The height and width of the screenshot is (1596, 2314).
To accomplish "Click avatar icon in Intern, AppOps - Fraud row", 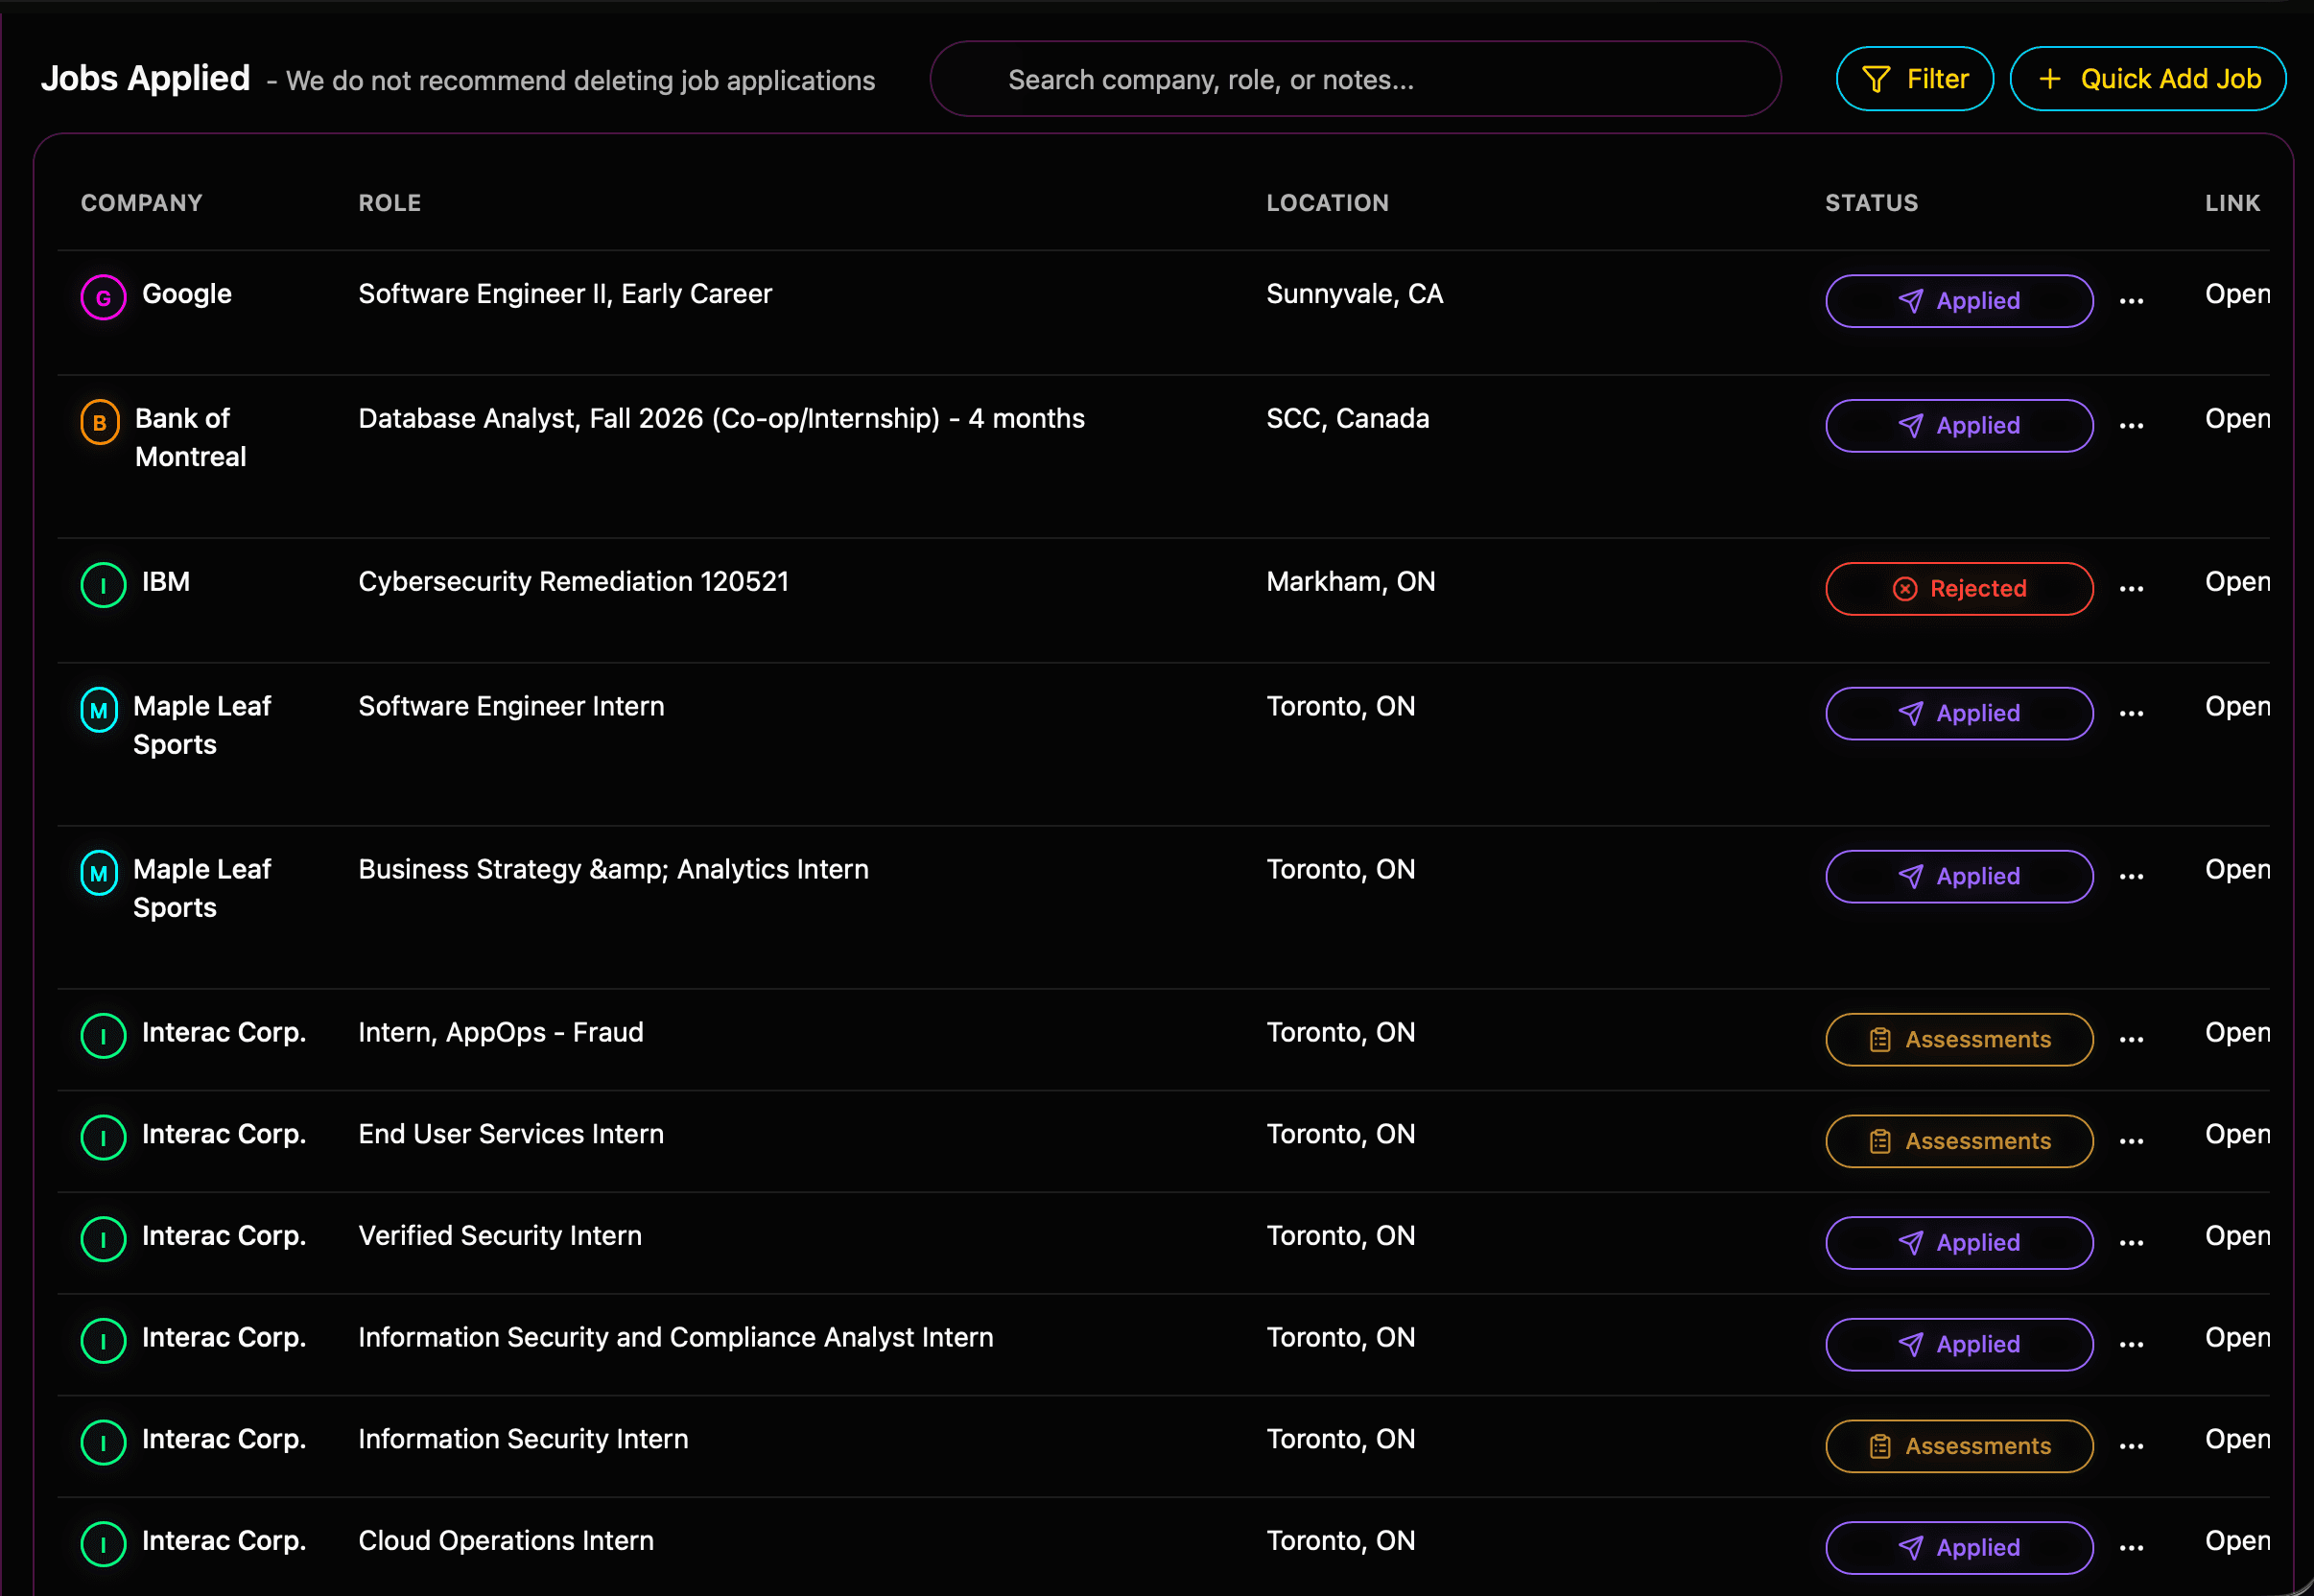I will click(x=103, y=1036).
